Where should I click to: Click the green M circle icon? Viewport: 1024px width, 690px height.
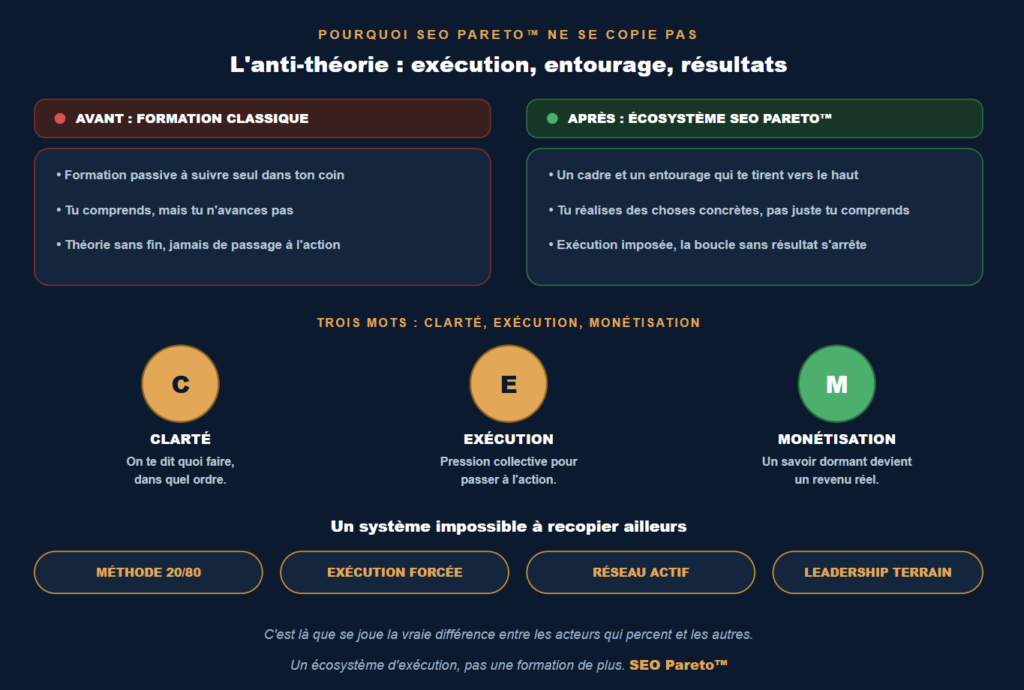coord(837,384)
